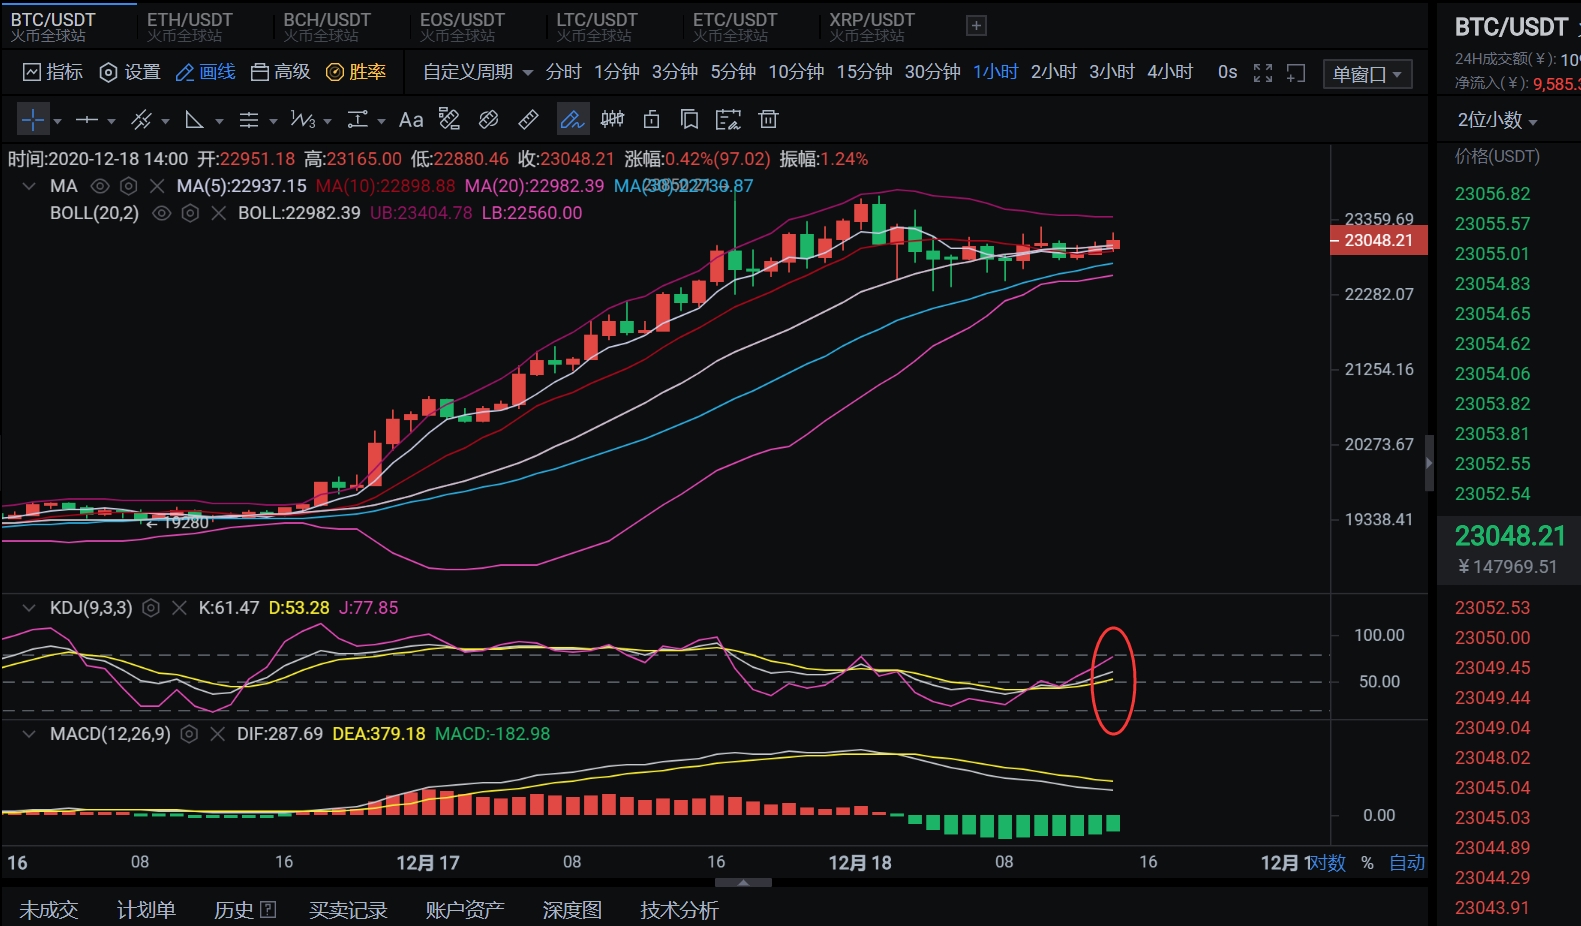Switch to the ETH/USDT tab
This screenshot has height=926, width=1581.
tap(189, 26)
